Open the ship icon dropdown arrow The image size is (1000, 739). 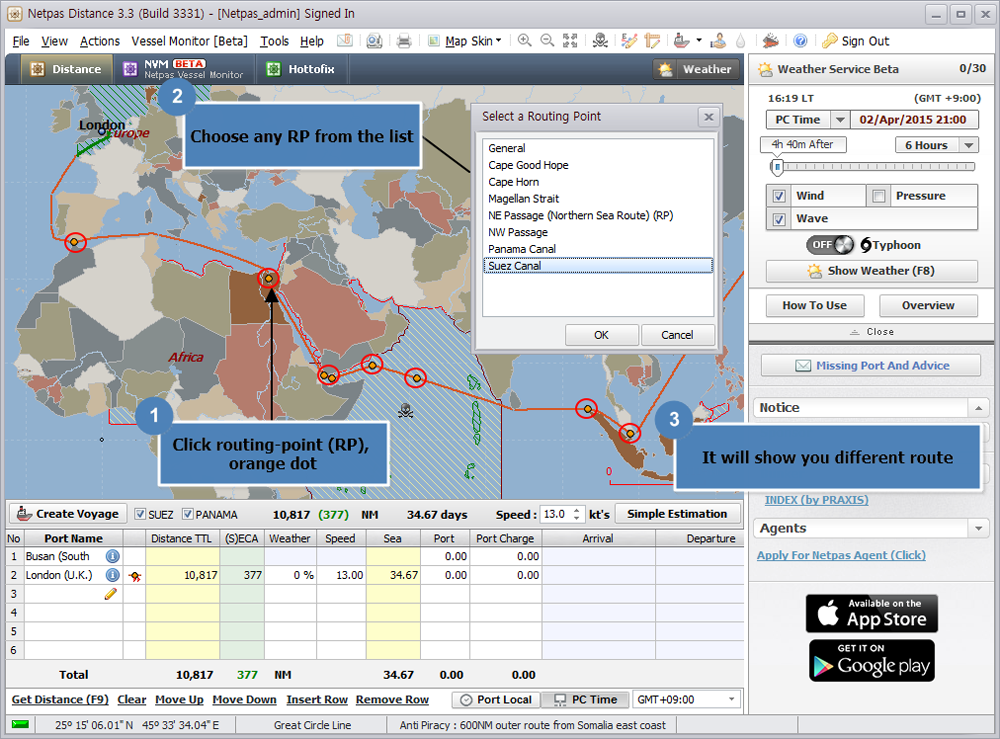[x=699, y=41]
